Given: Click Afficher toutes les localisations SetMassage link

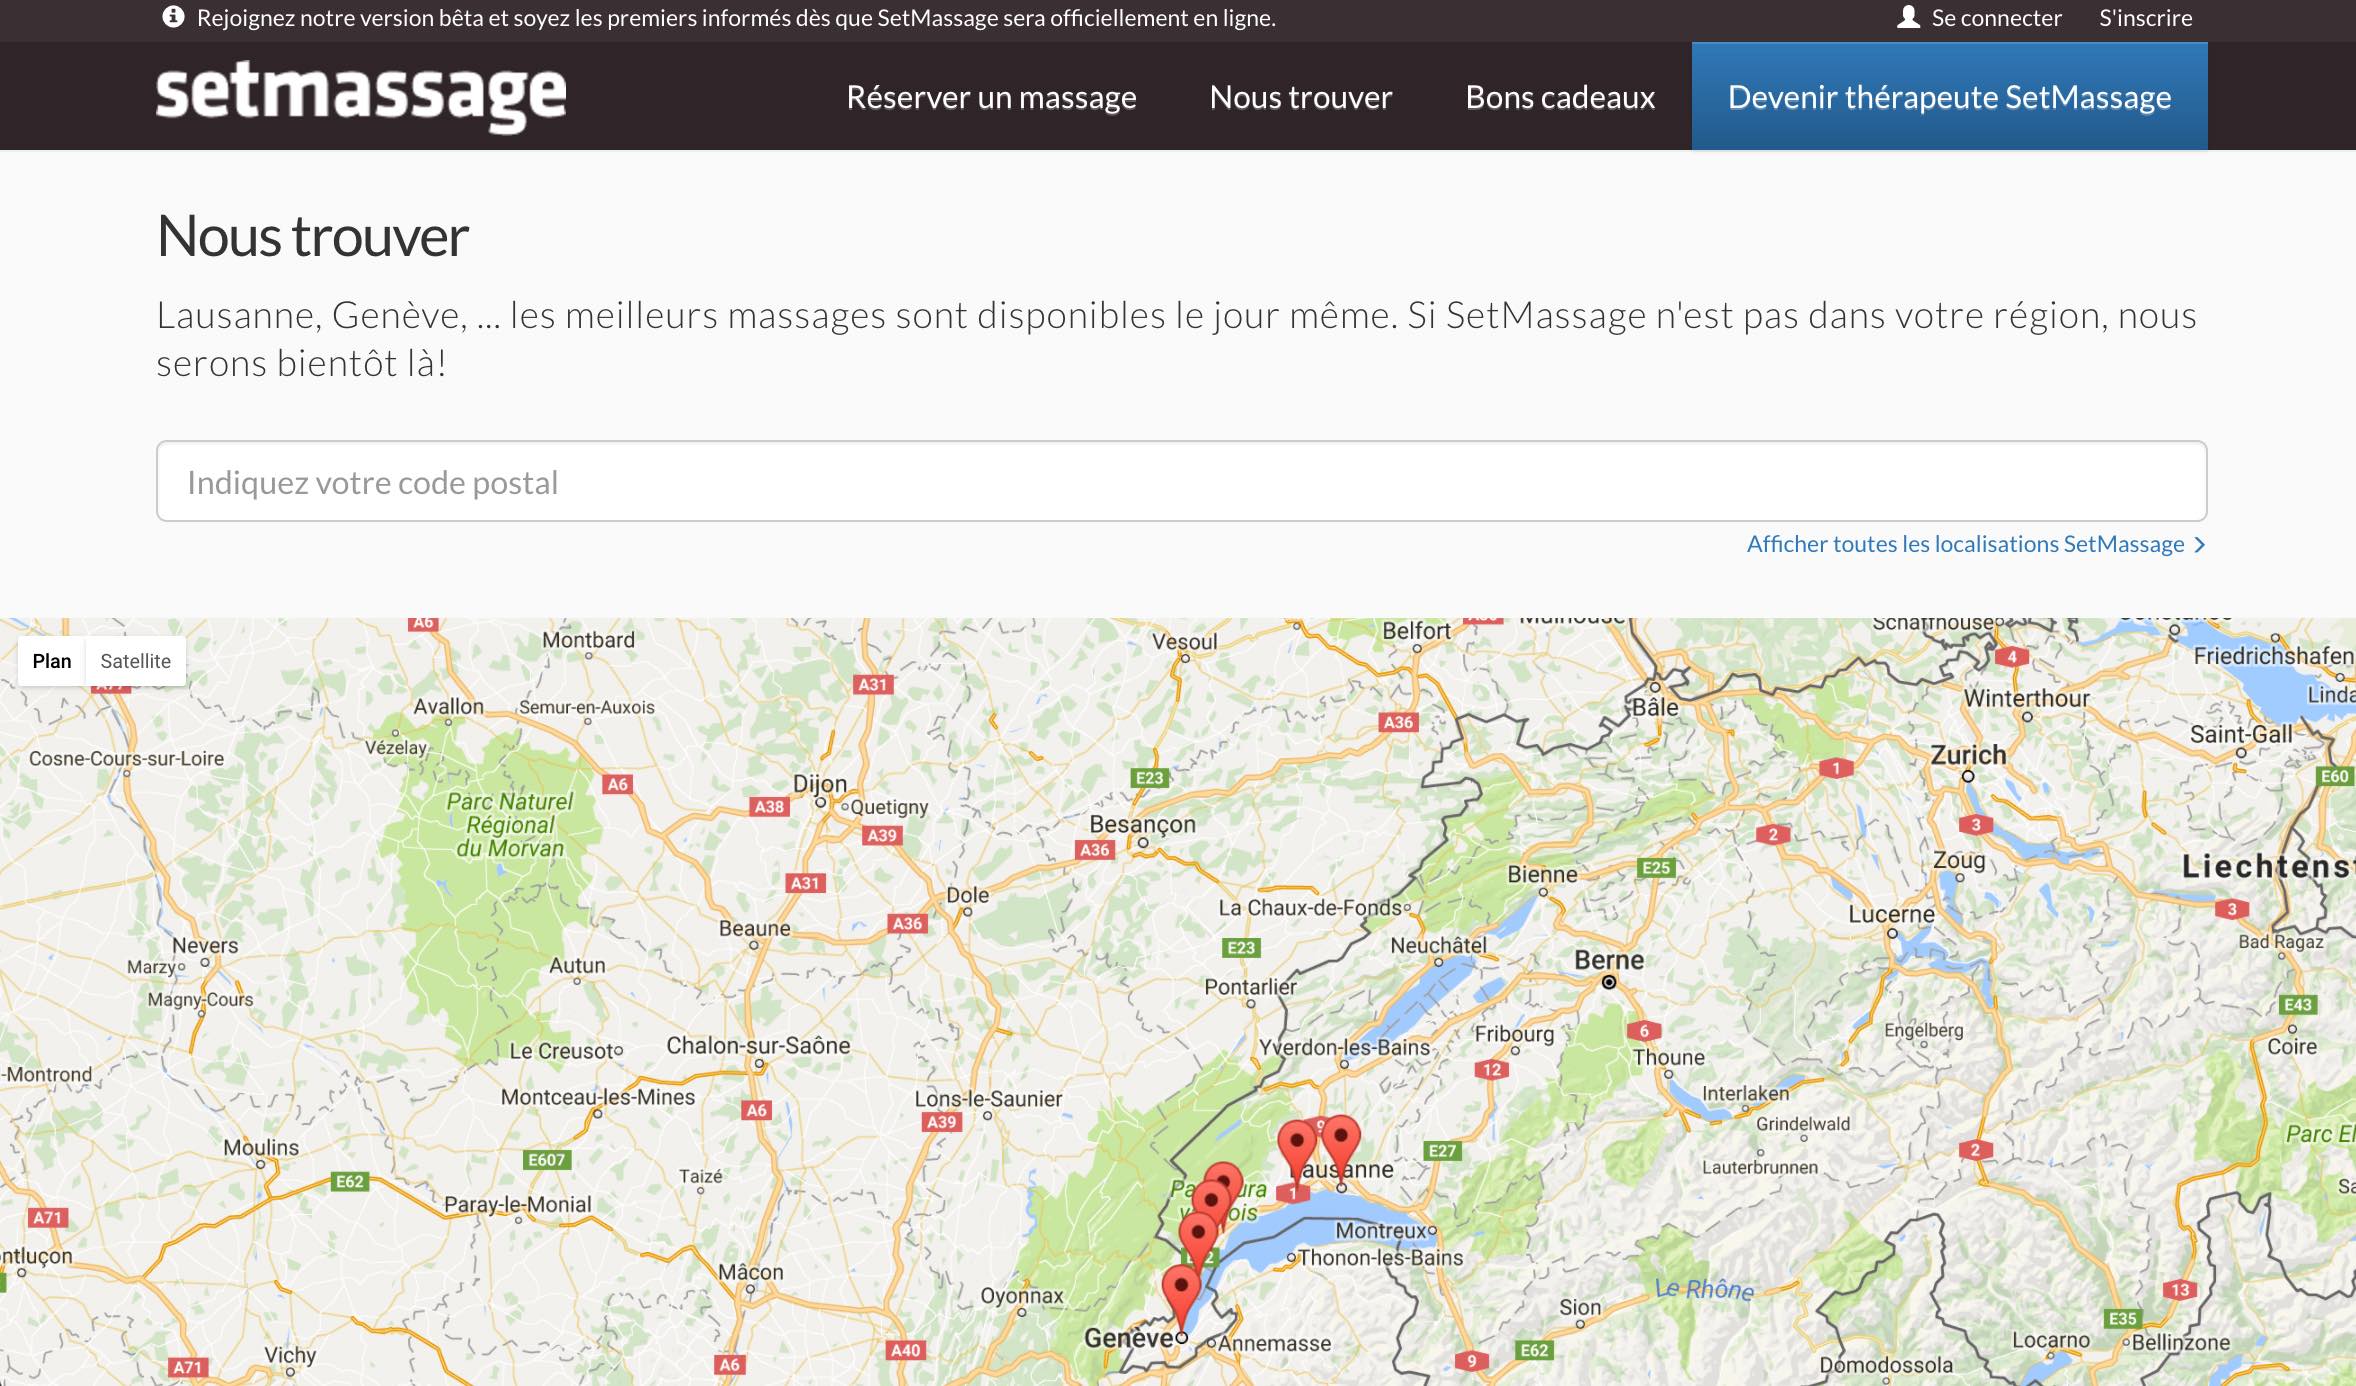Looking at the screenshot, I should click(1965, 544).
